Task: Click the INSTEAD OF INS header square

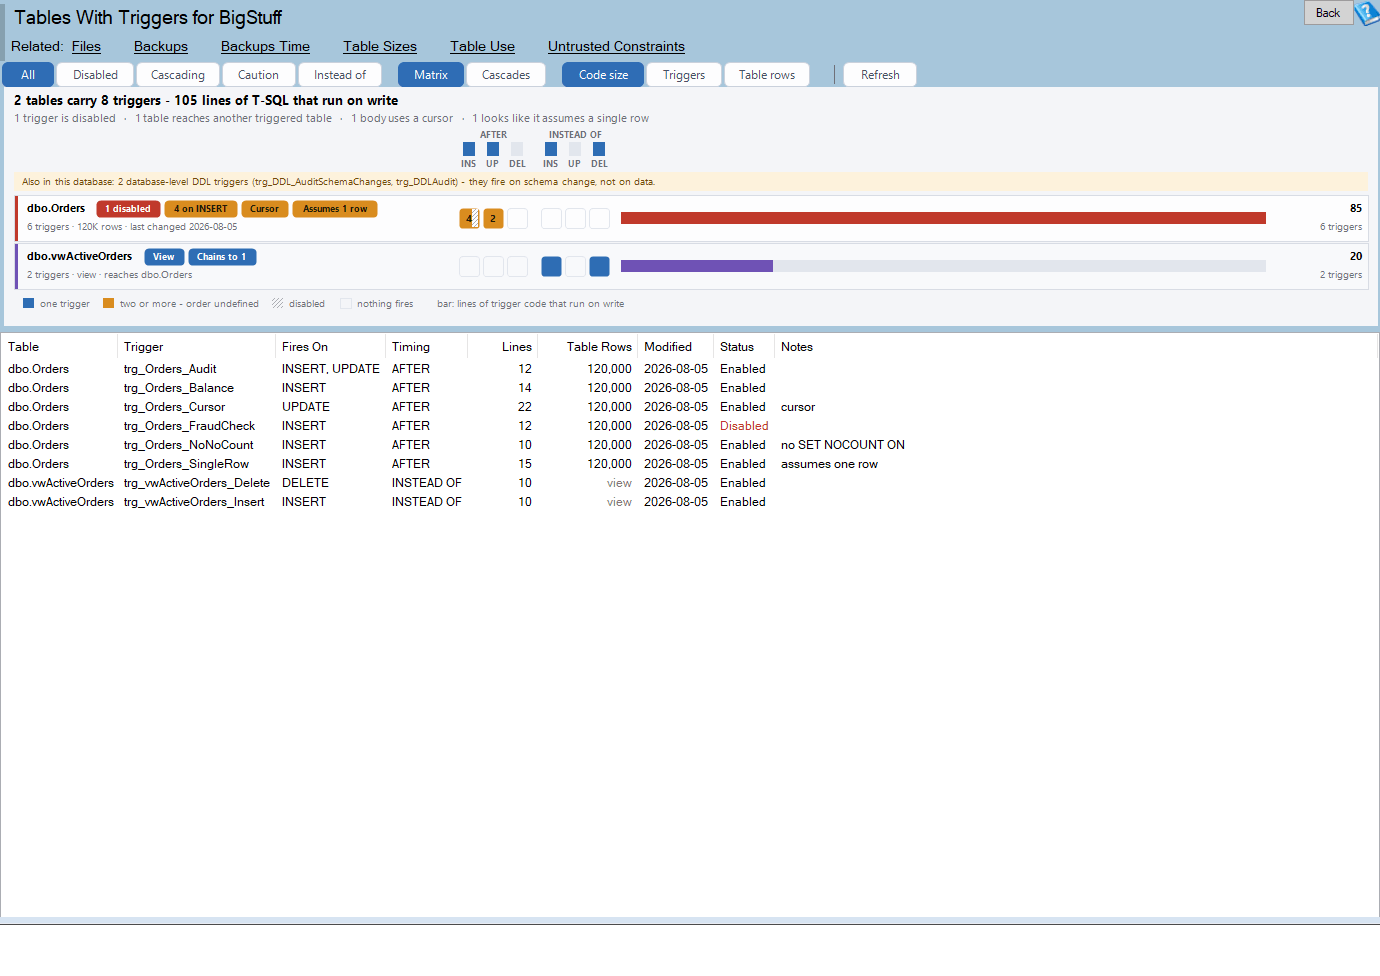Action: (551, 149)
